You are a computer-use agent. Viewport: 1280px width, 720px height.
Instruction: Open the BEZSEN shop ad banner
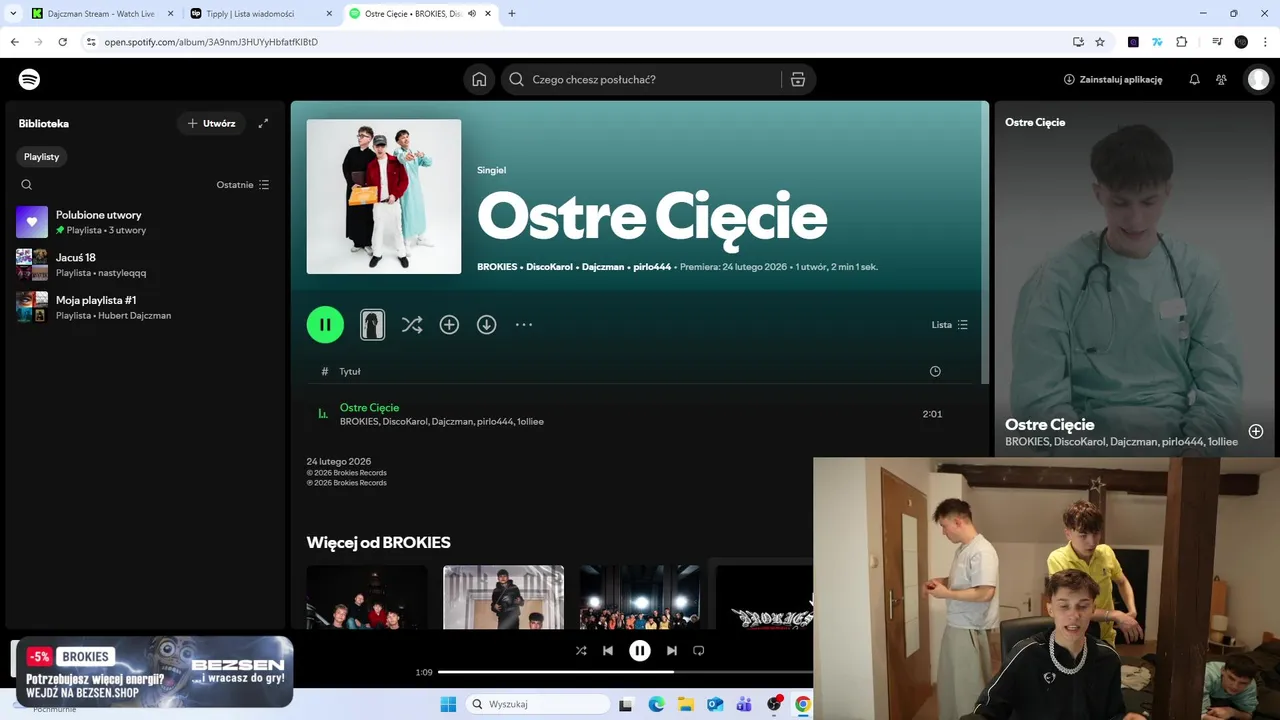155,672
